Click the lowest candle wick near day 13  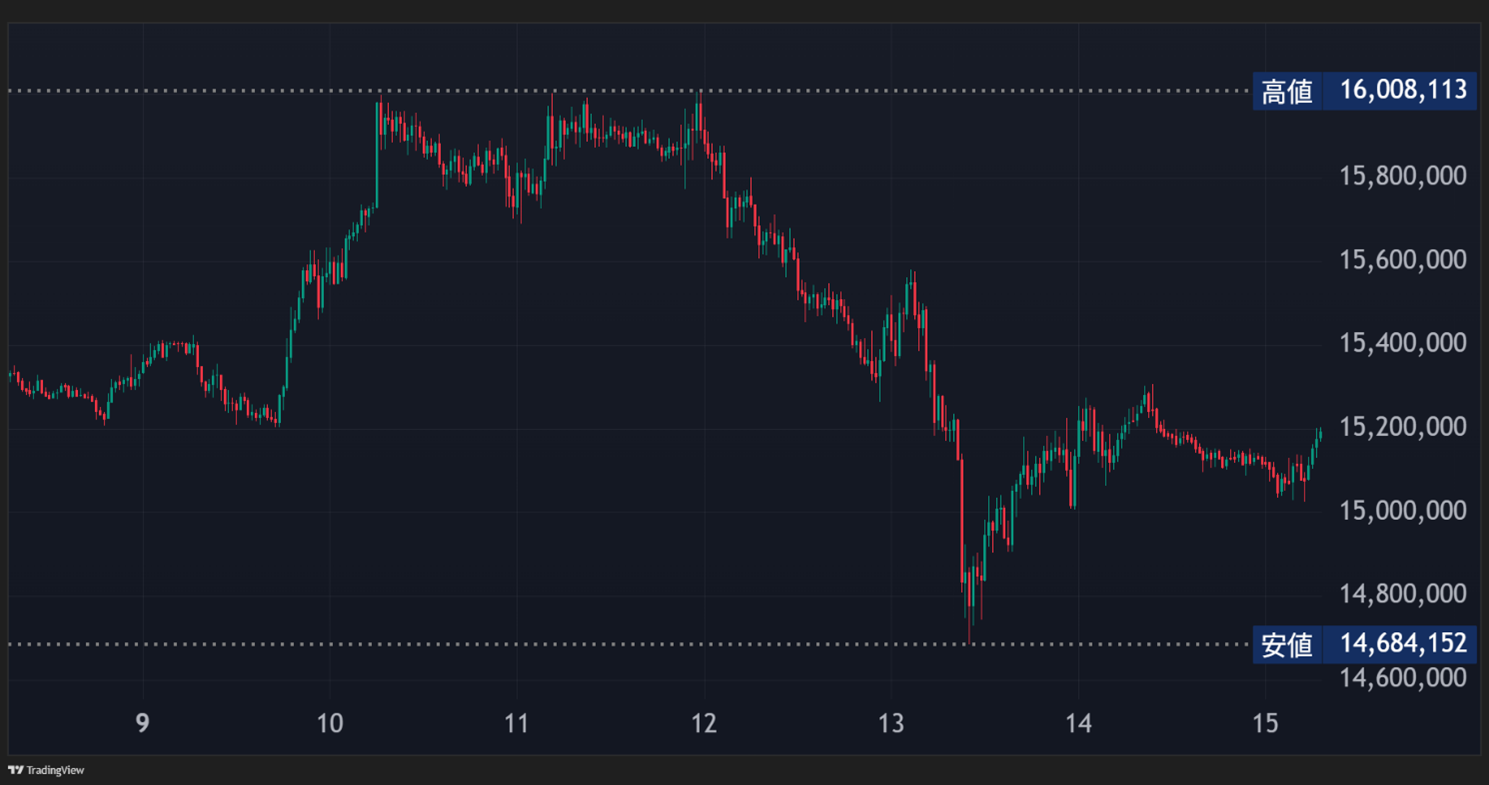point(969,625)
